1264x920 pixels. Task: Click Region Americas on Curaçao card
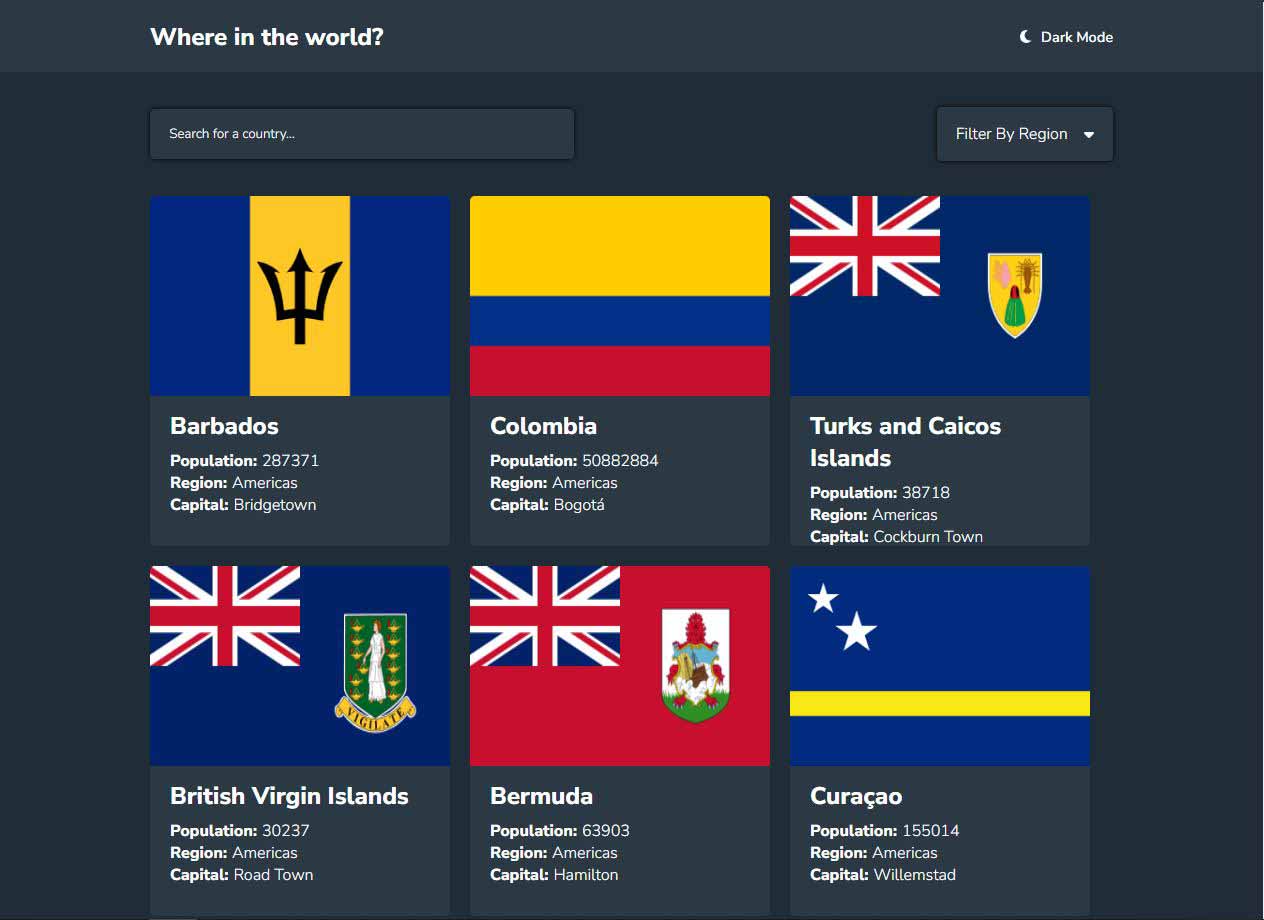click(874, 853)
